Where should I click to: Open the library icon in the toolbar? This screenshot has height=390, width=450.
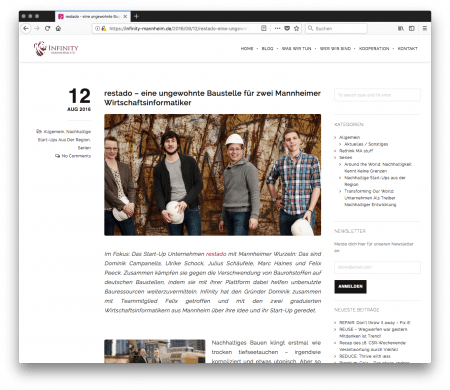point(401,28)
